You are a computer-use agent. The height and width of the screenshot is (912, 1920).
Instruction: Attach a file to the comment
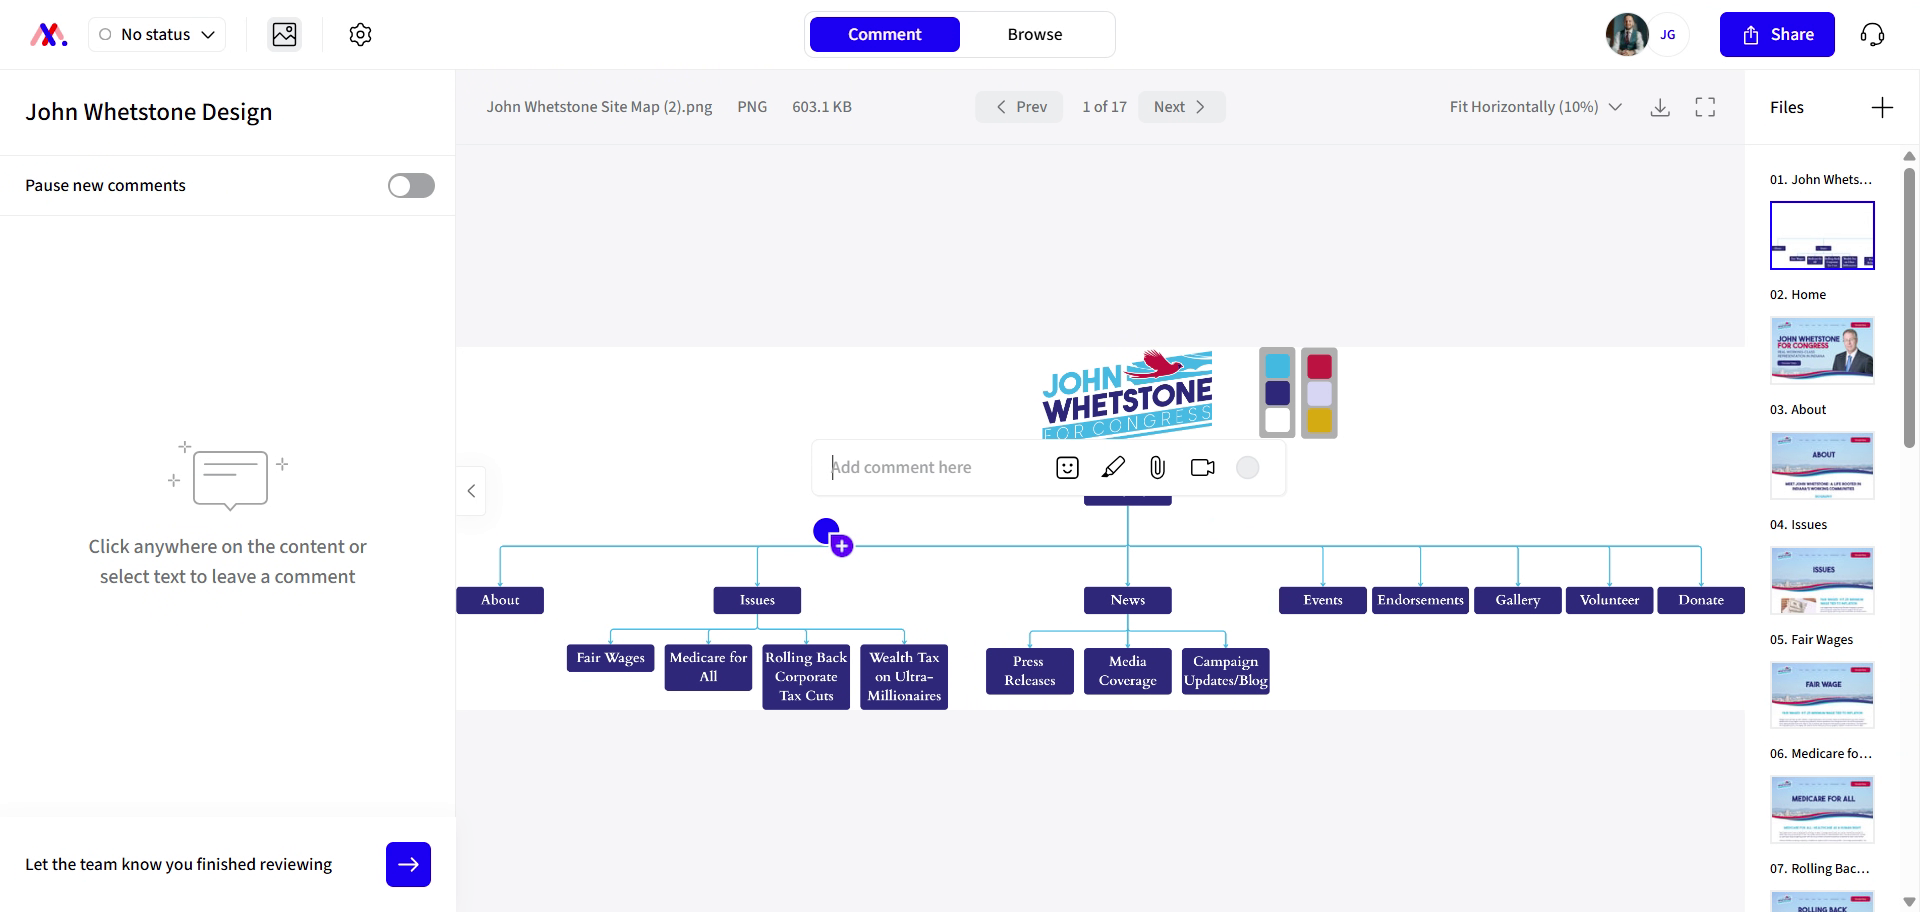click(x=1157, y=467)
